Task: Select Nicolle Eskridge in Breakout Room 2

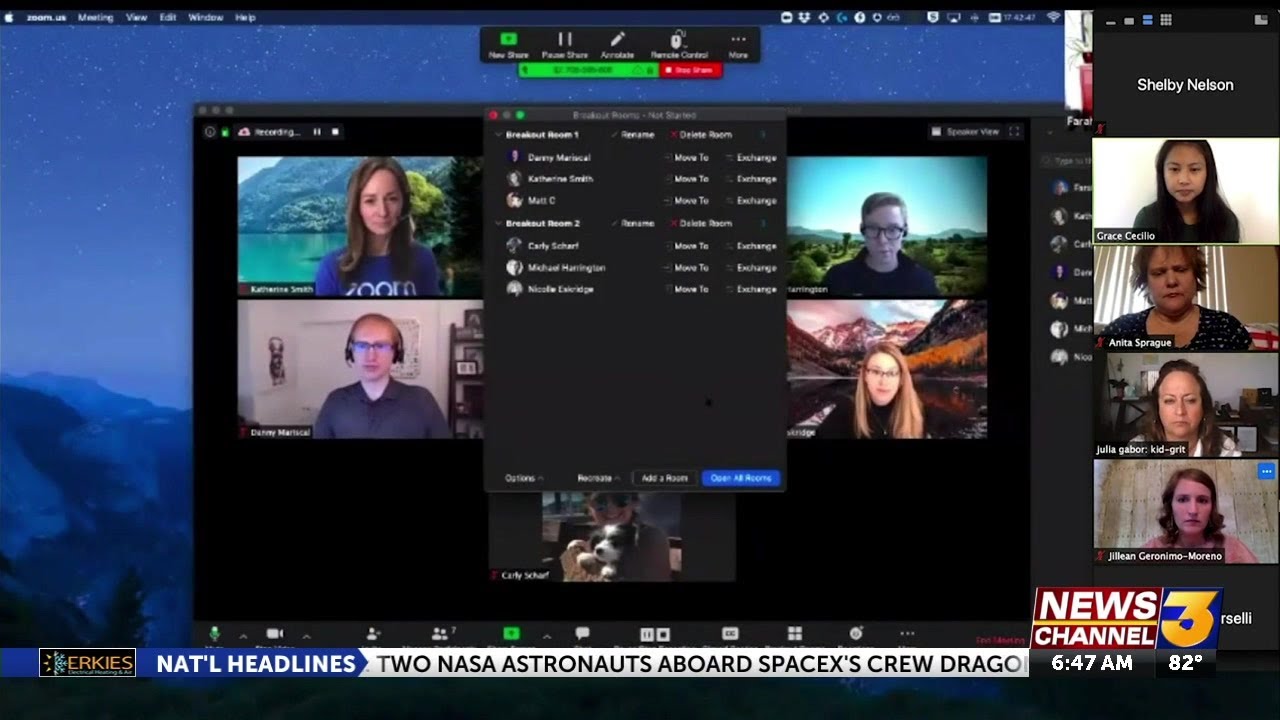Action: tap(560, 289)
